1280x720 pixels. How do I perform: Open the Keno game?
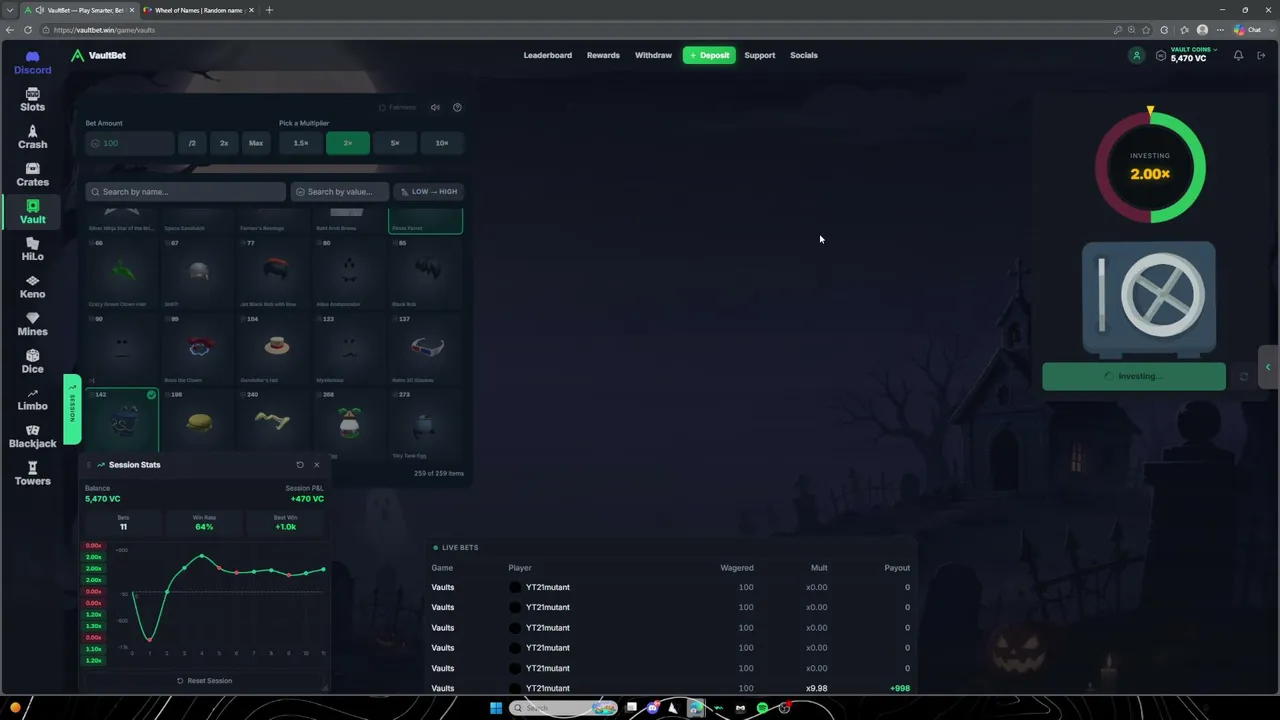coord(32,287)
